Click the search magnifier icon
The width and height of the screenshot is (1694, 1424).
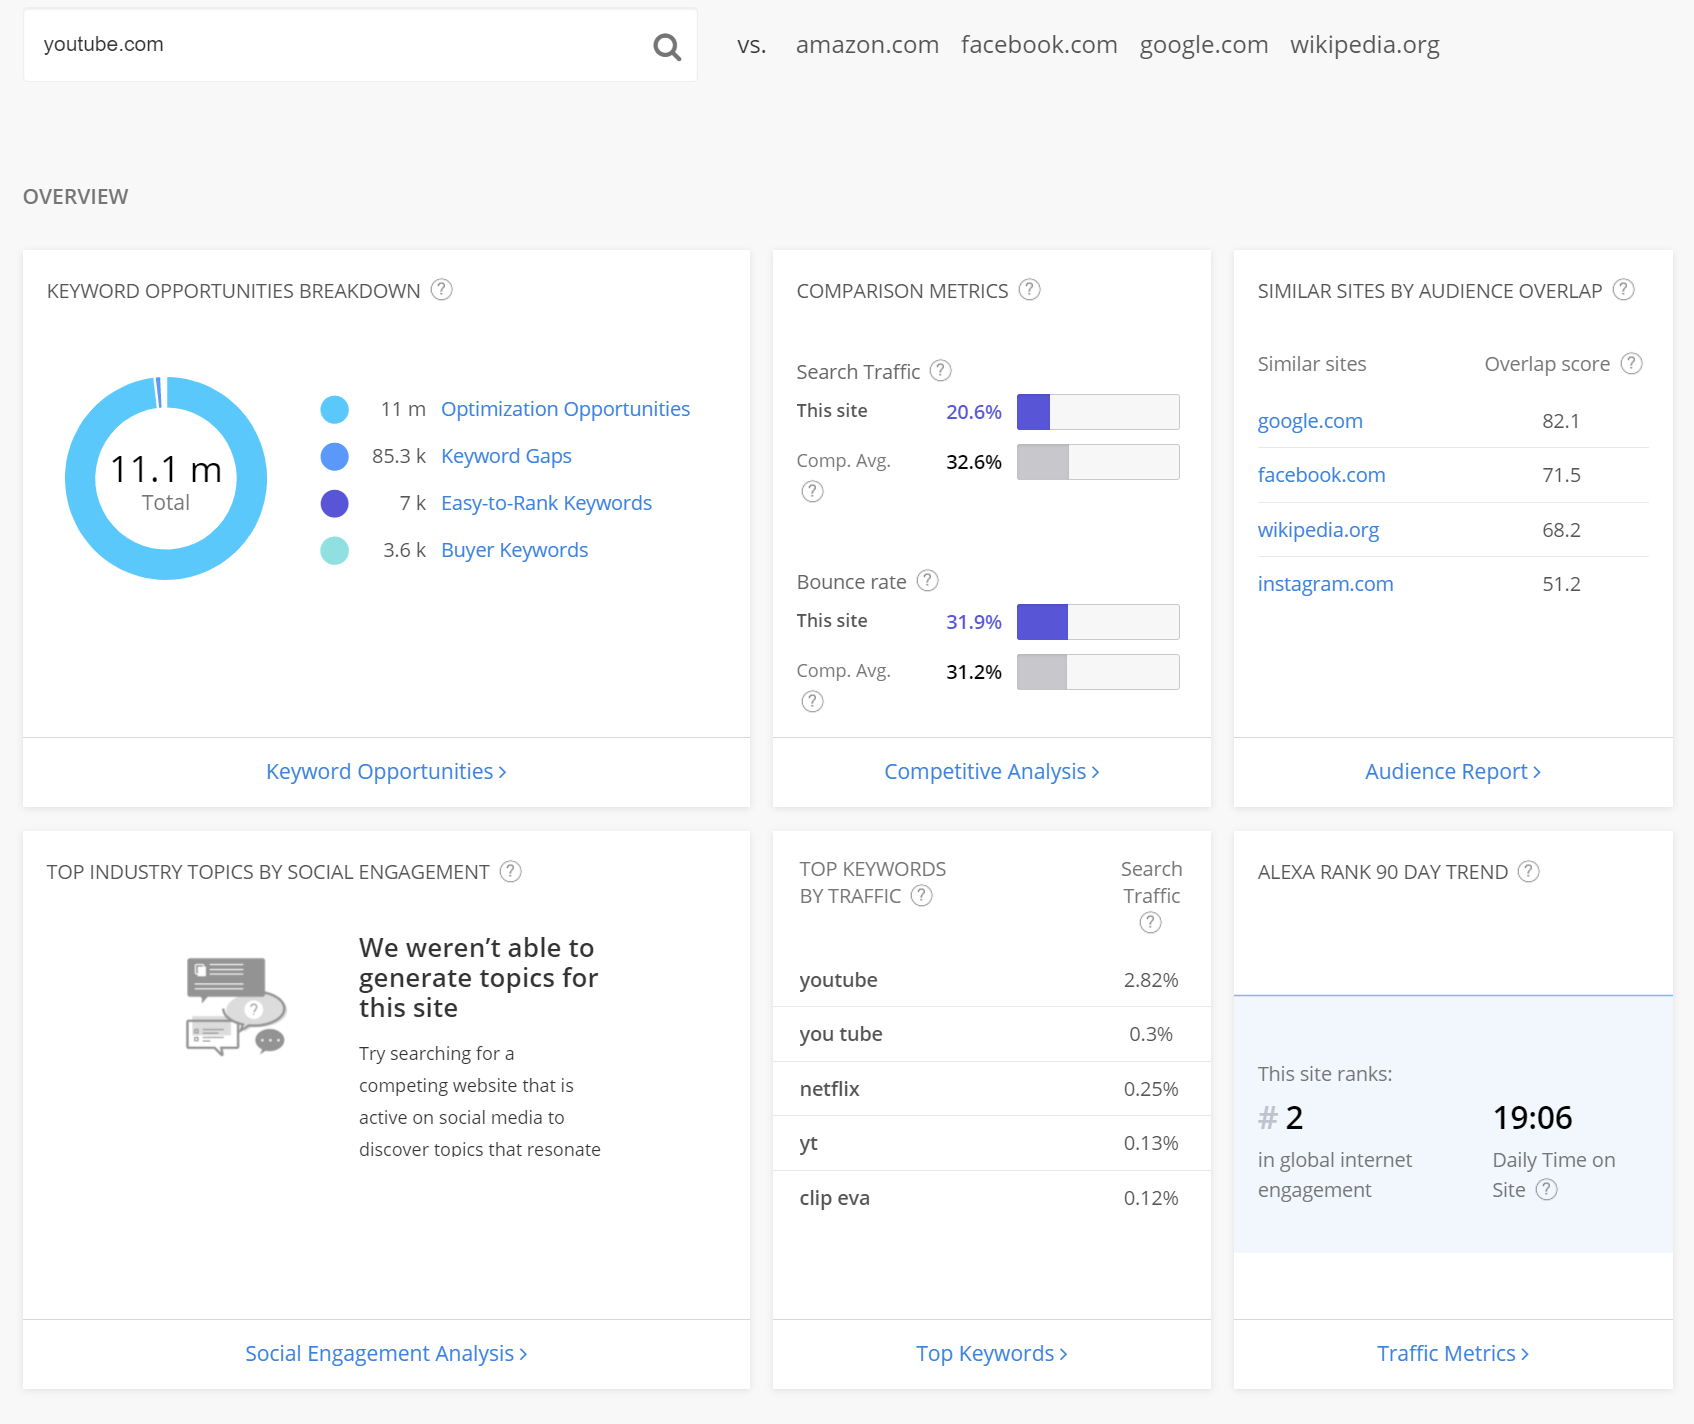click(667, 46)
